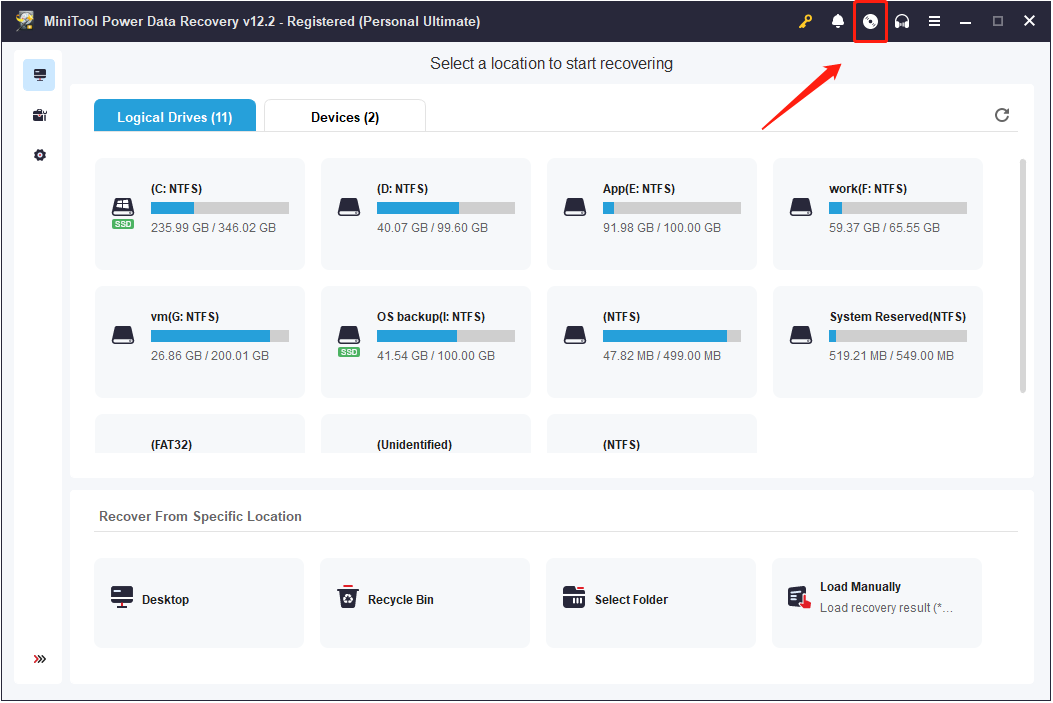Image resolution: width=1053 pixels, height=703 pixels.
Task: Click the 59.37 GB / 65.55 GB text
Action: 884,228
